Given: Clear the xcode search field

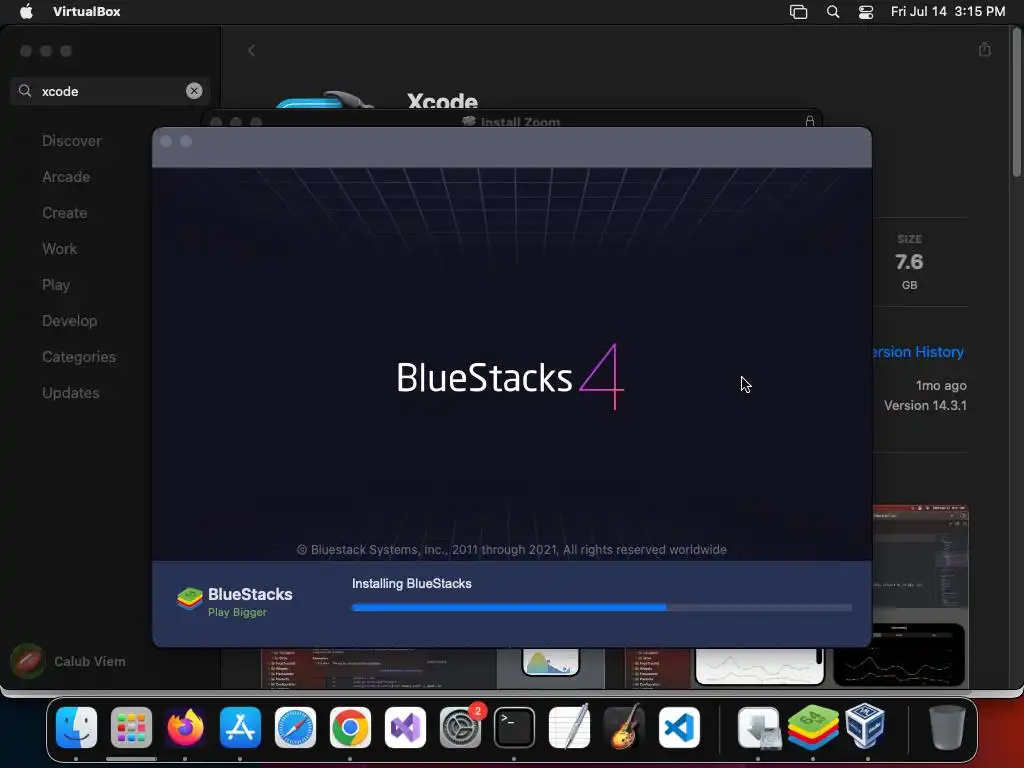Looking at the screenshot, I should (194, 91).
